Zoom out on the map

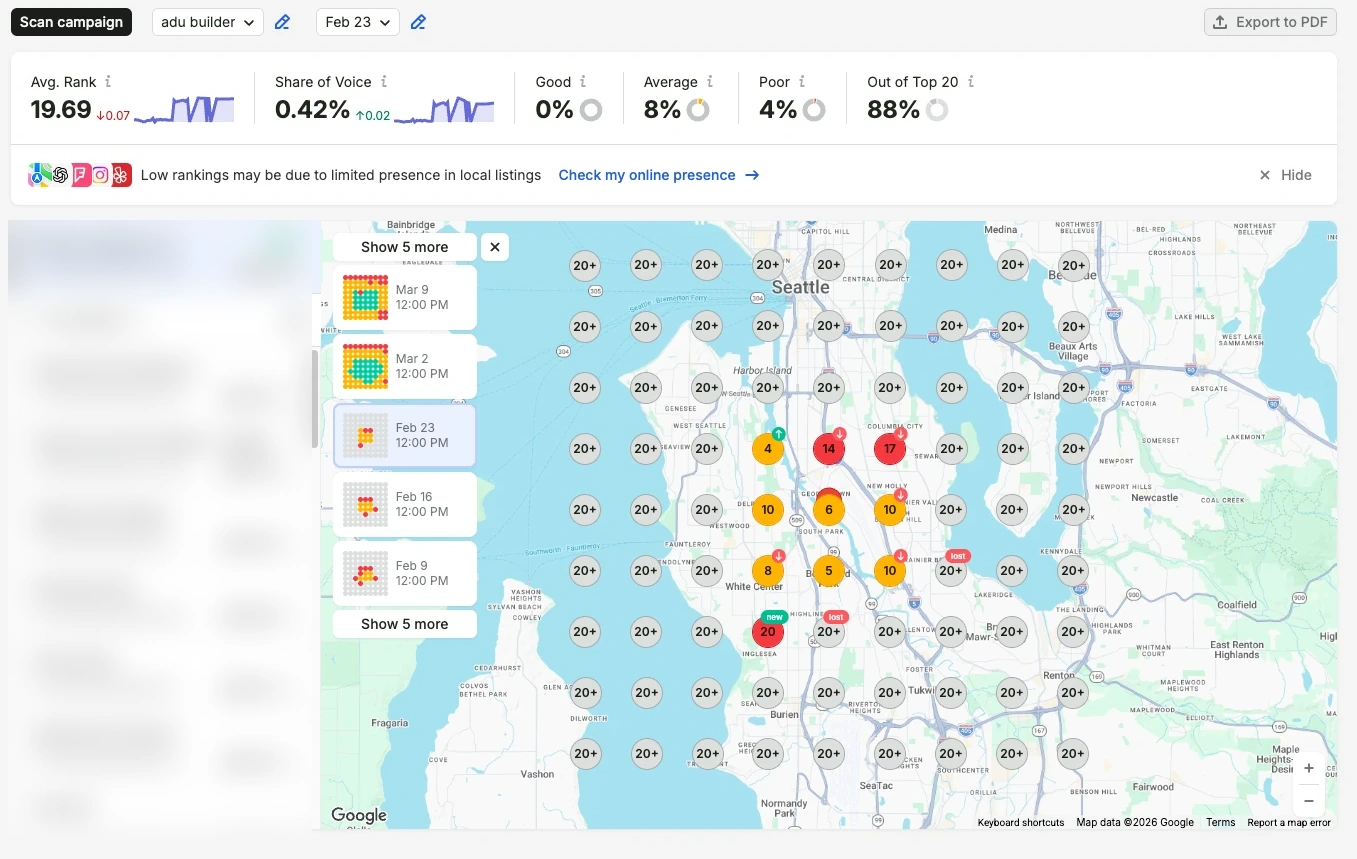[x=1309, y=801]
